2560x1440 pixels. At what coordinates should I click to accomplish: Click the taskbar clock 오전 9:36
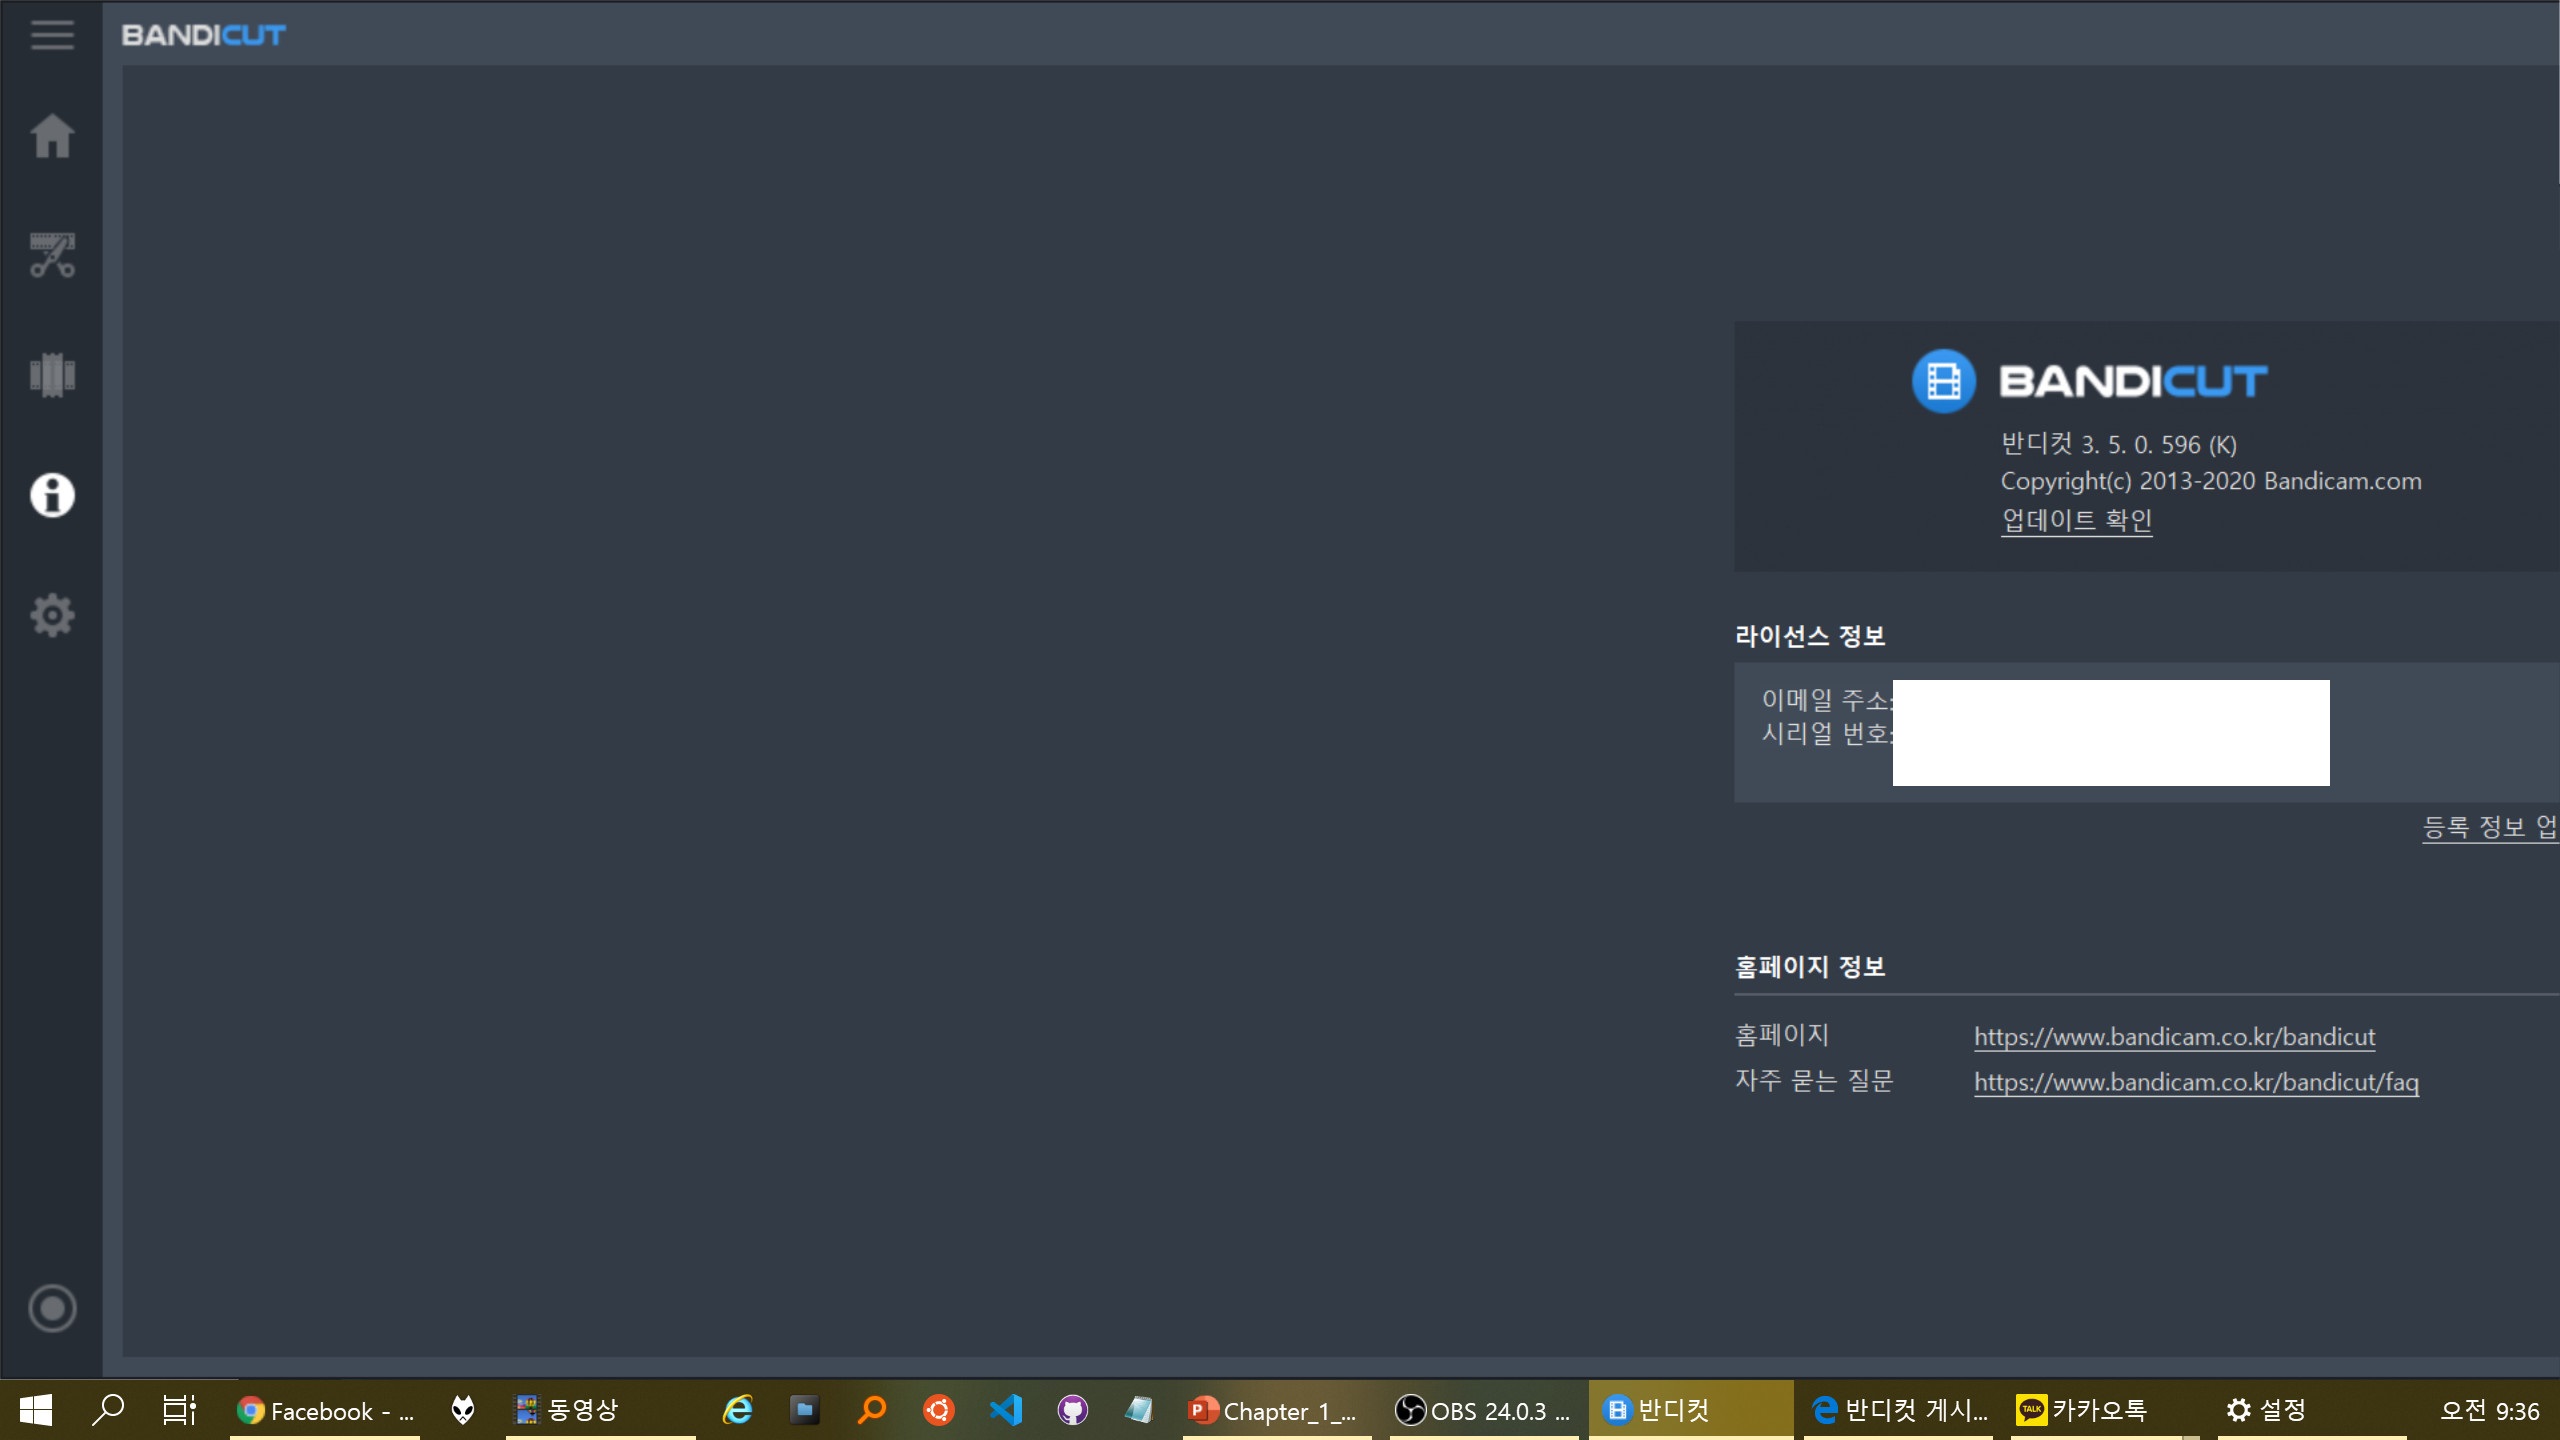(2489, 1411)
